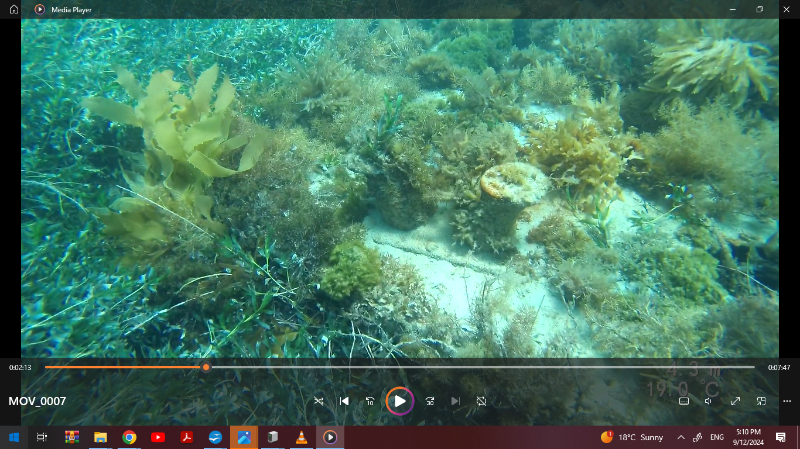Click the MOV_0007 video title

37,401
